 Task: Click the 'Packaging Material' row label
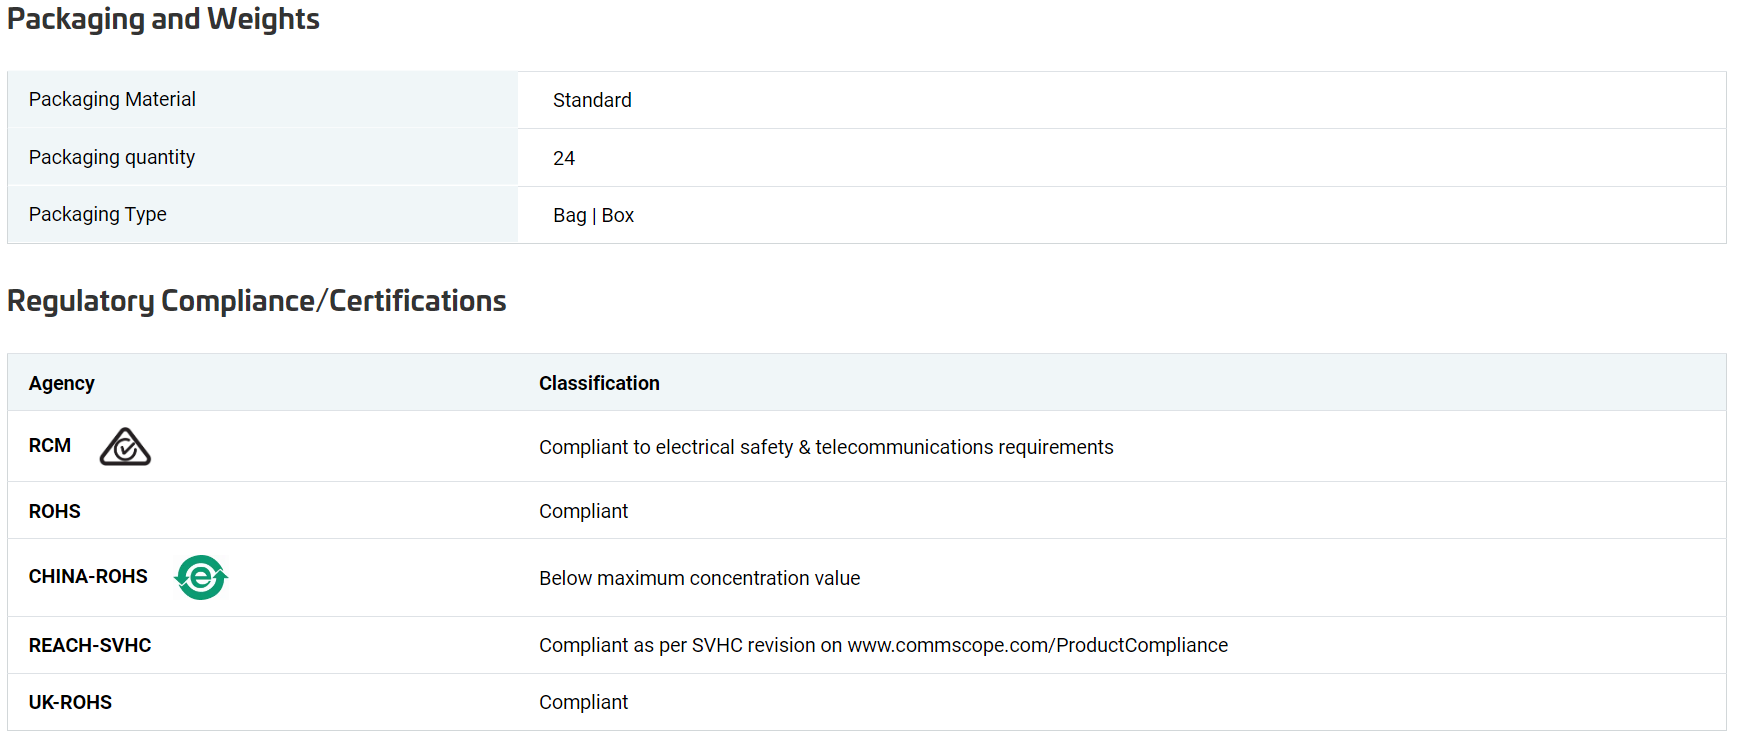pyautogui.click(x=112, y=99)
